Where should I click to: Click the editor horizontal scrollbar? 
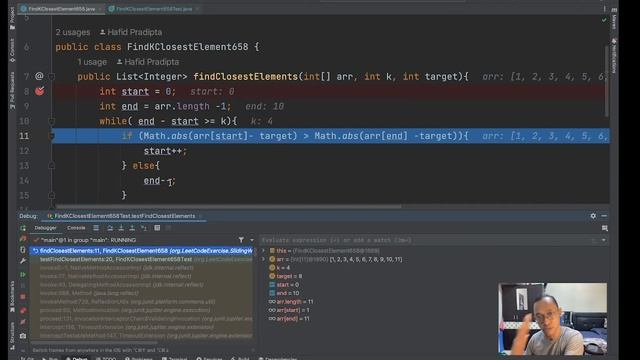(229, 207)
